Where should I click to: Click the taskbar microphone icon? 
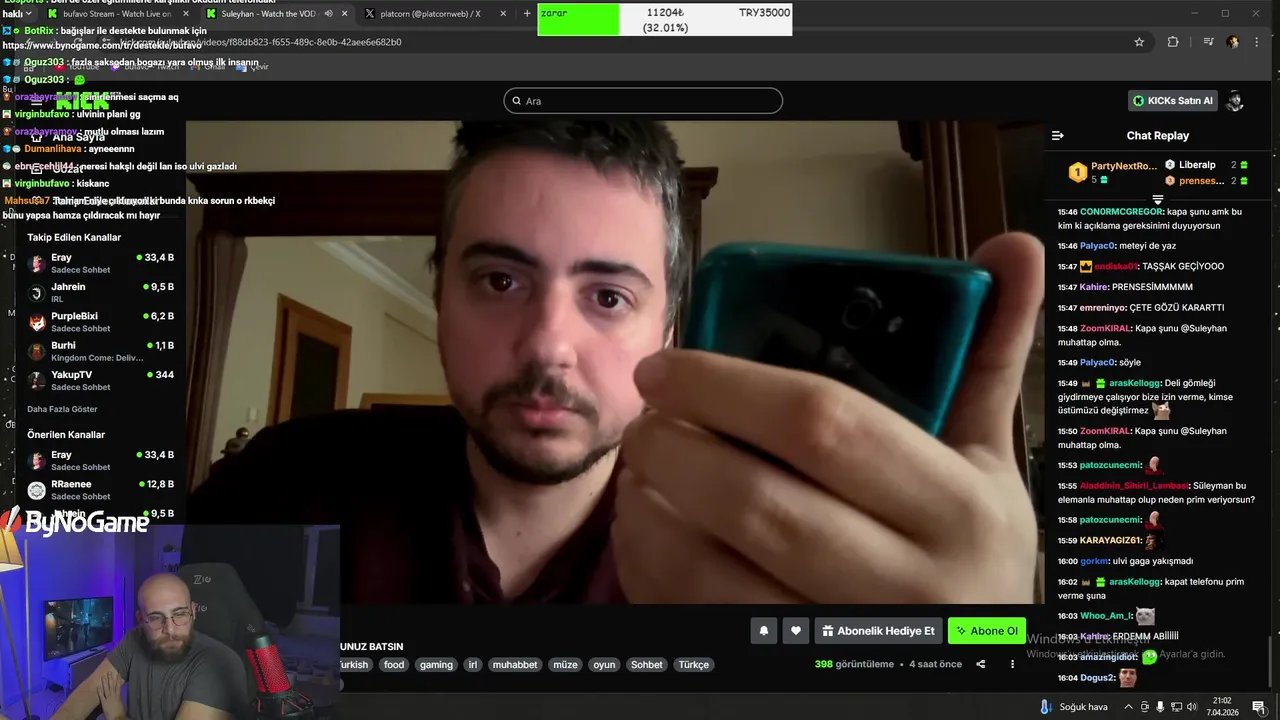click(1160, 707)
